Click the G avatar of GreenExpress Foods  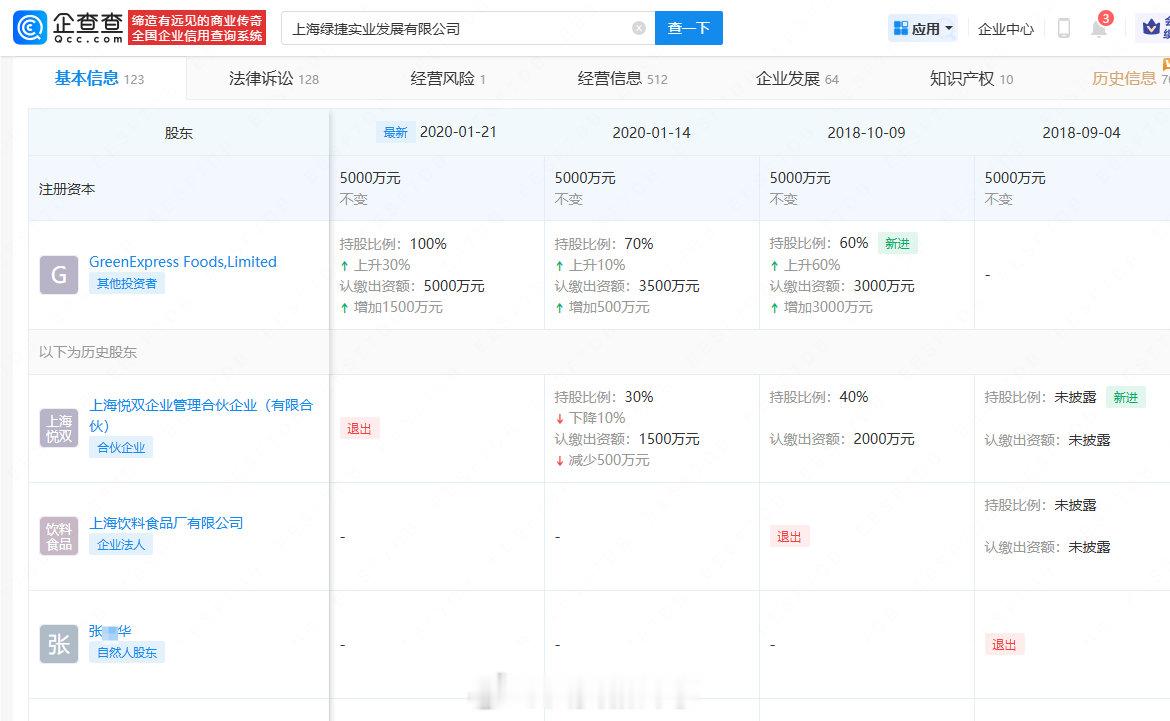click(59, 275)
